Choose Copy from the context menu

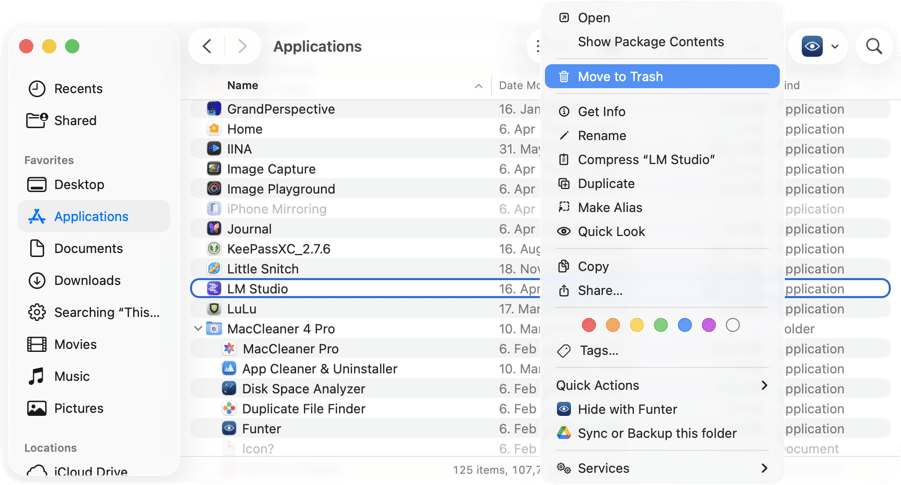click(662, 267)
